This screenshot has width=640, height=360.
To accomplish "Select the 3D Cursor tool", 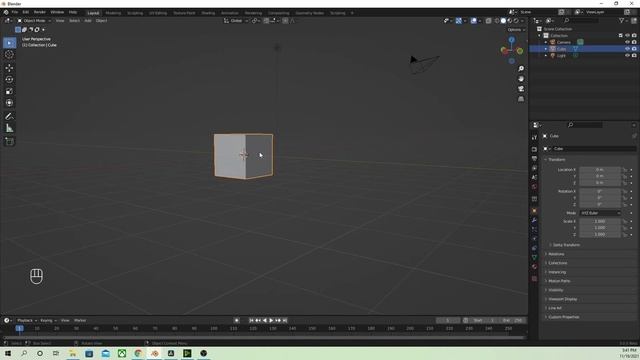I will point(9,55).
